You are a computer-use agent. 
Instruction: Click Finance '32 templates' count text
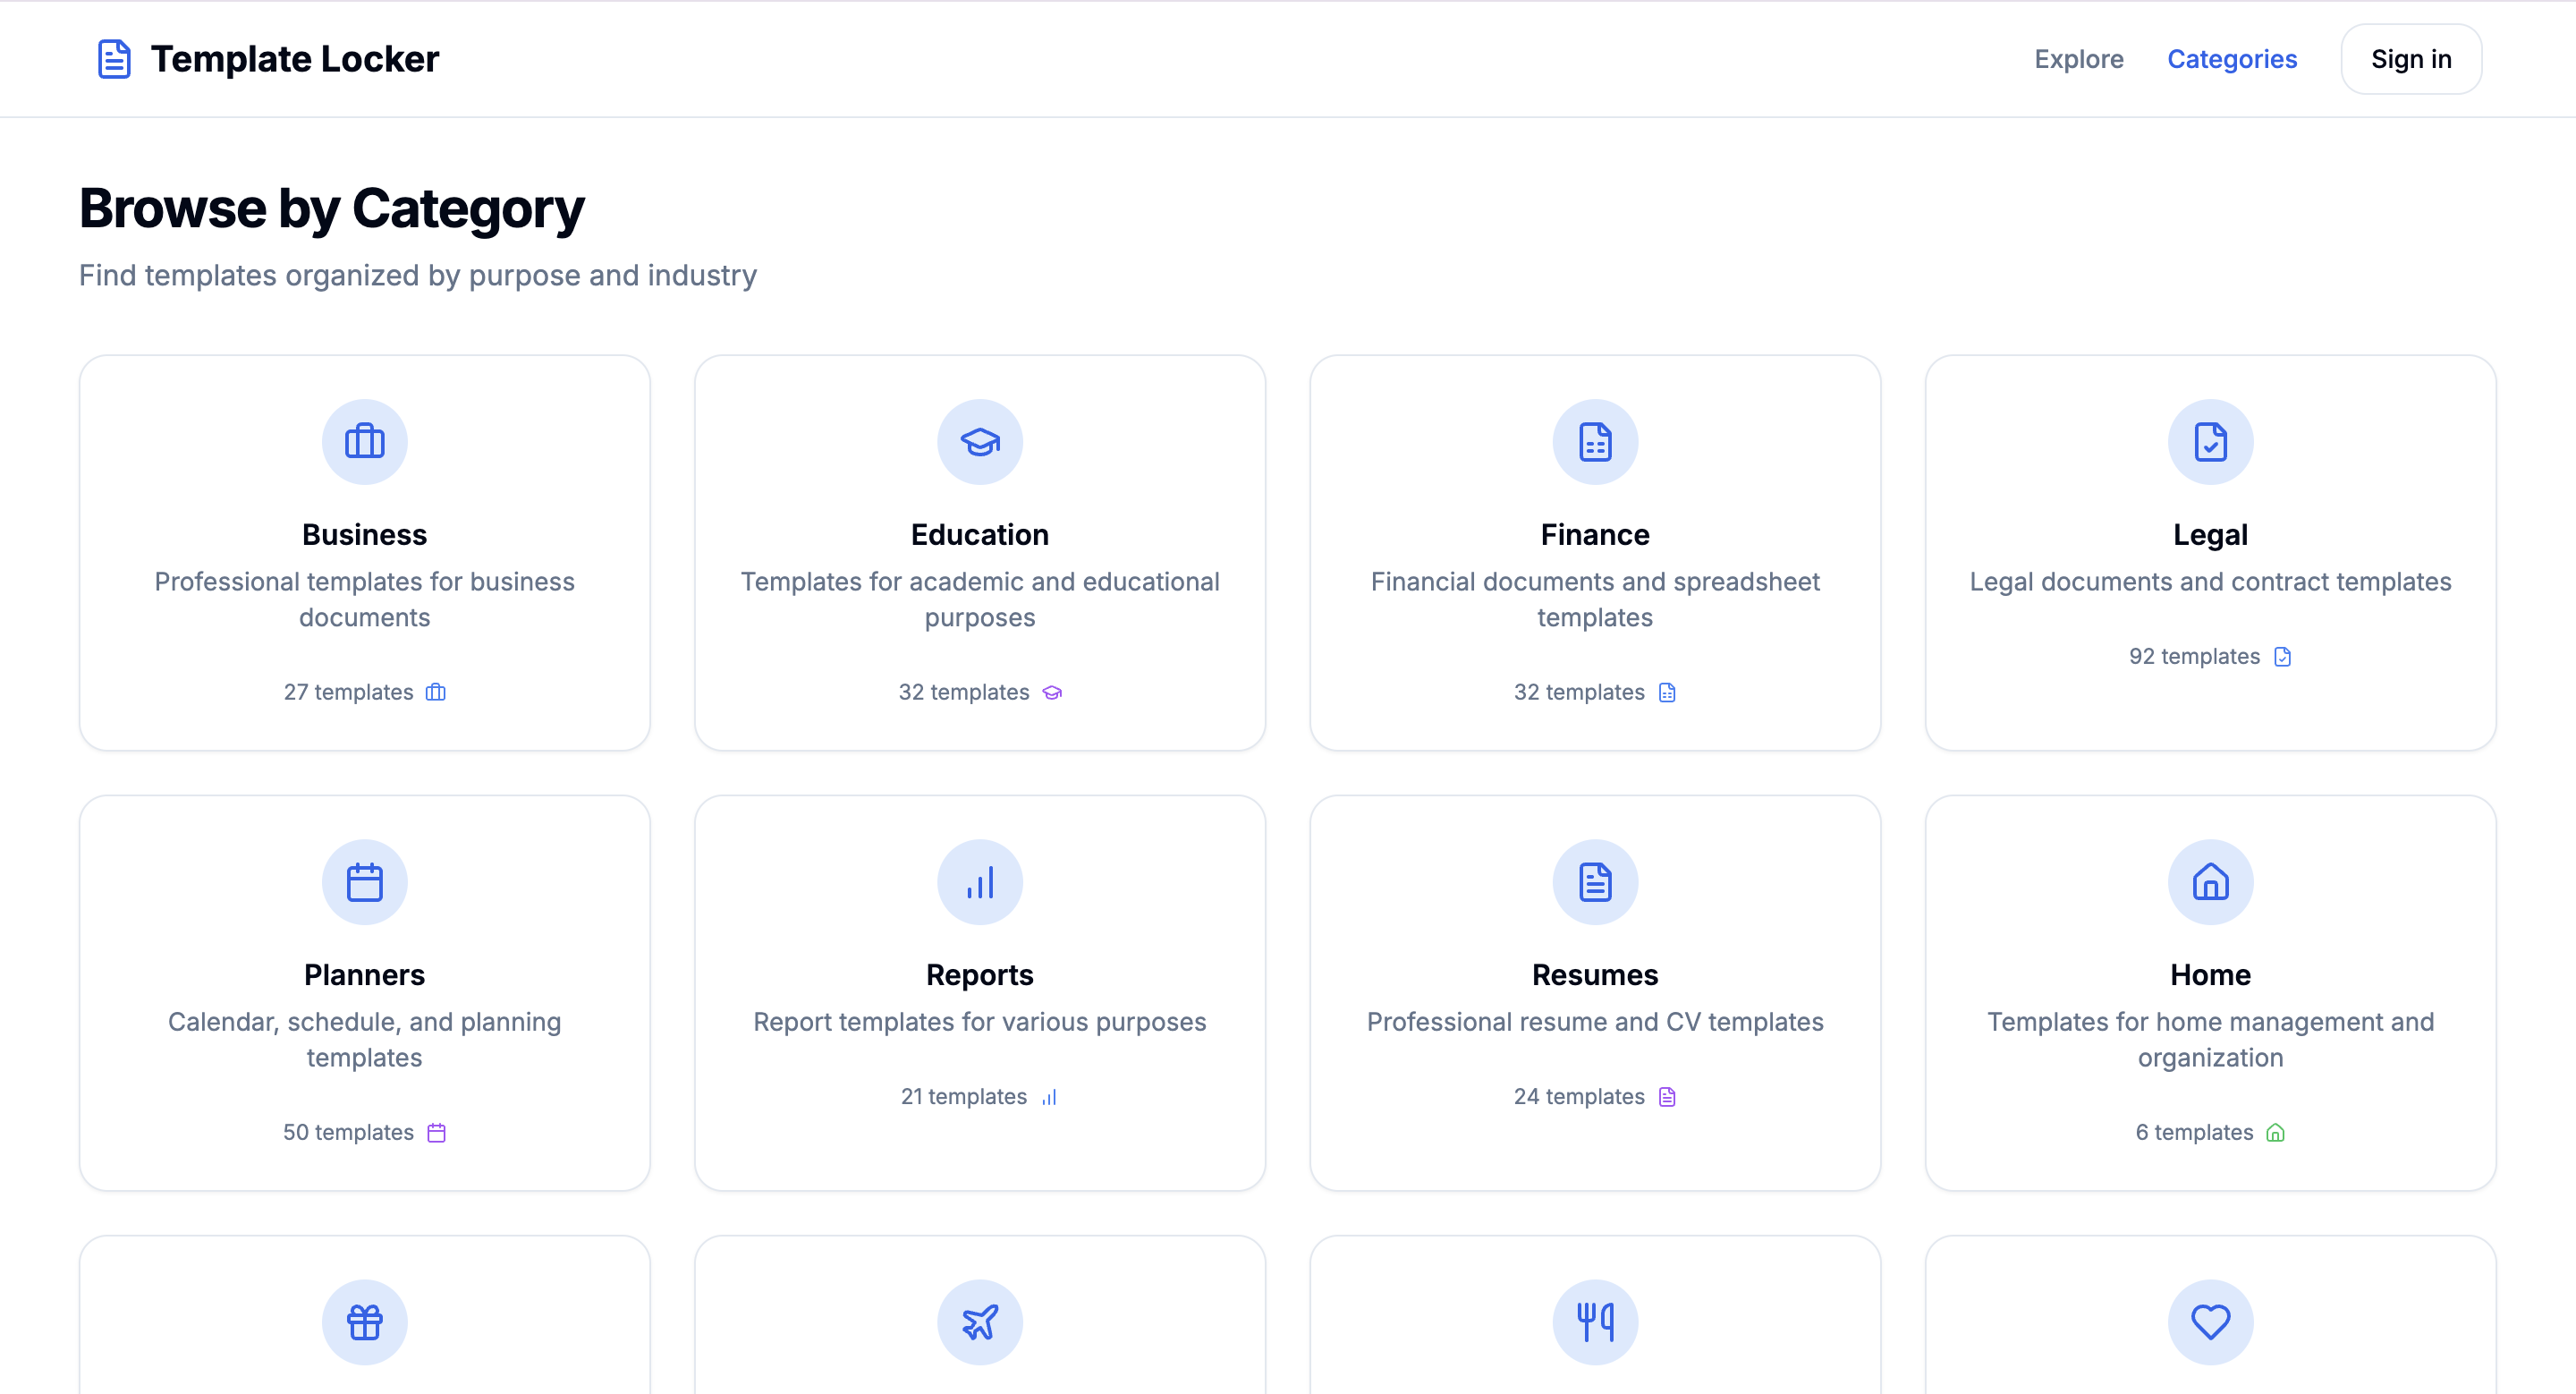1579,692
